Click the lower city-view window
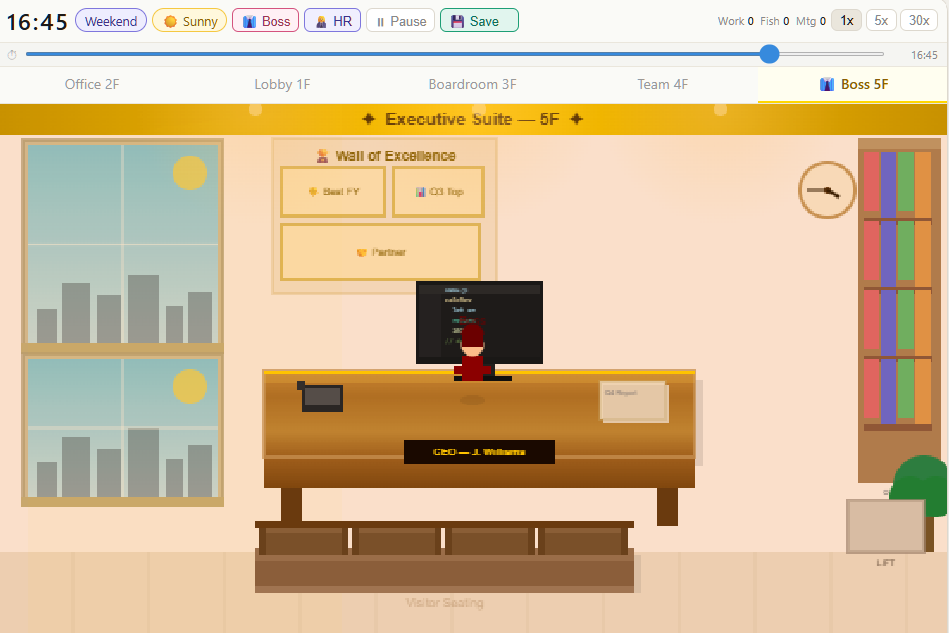Image resolution: width=949 pixels, height=633 pixels. pos(122,430)
